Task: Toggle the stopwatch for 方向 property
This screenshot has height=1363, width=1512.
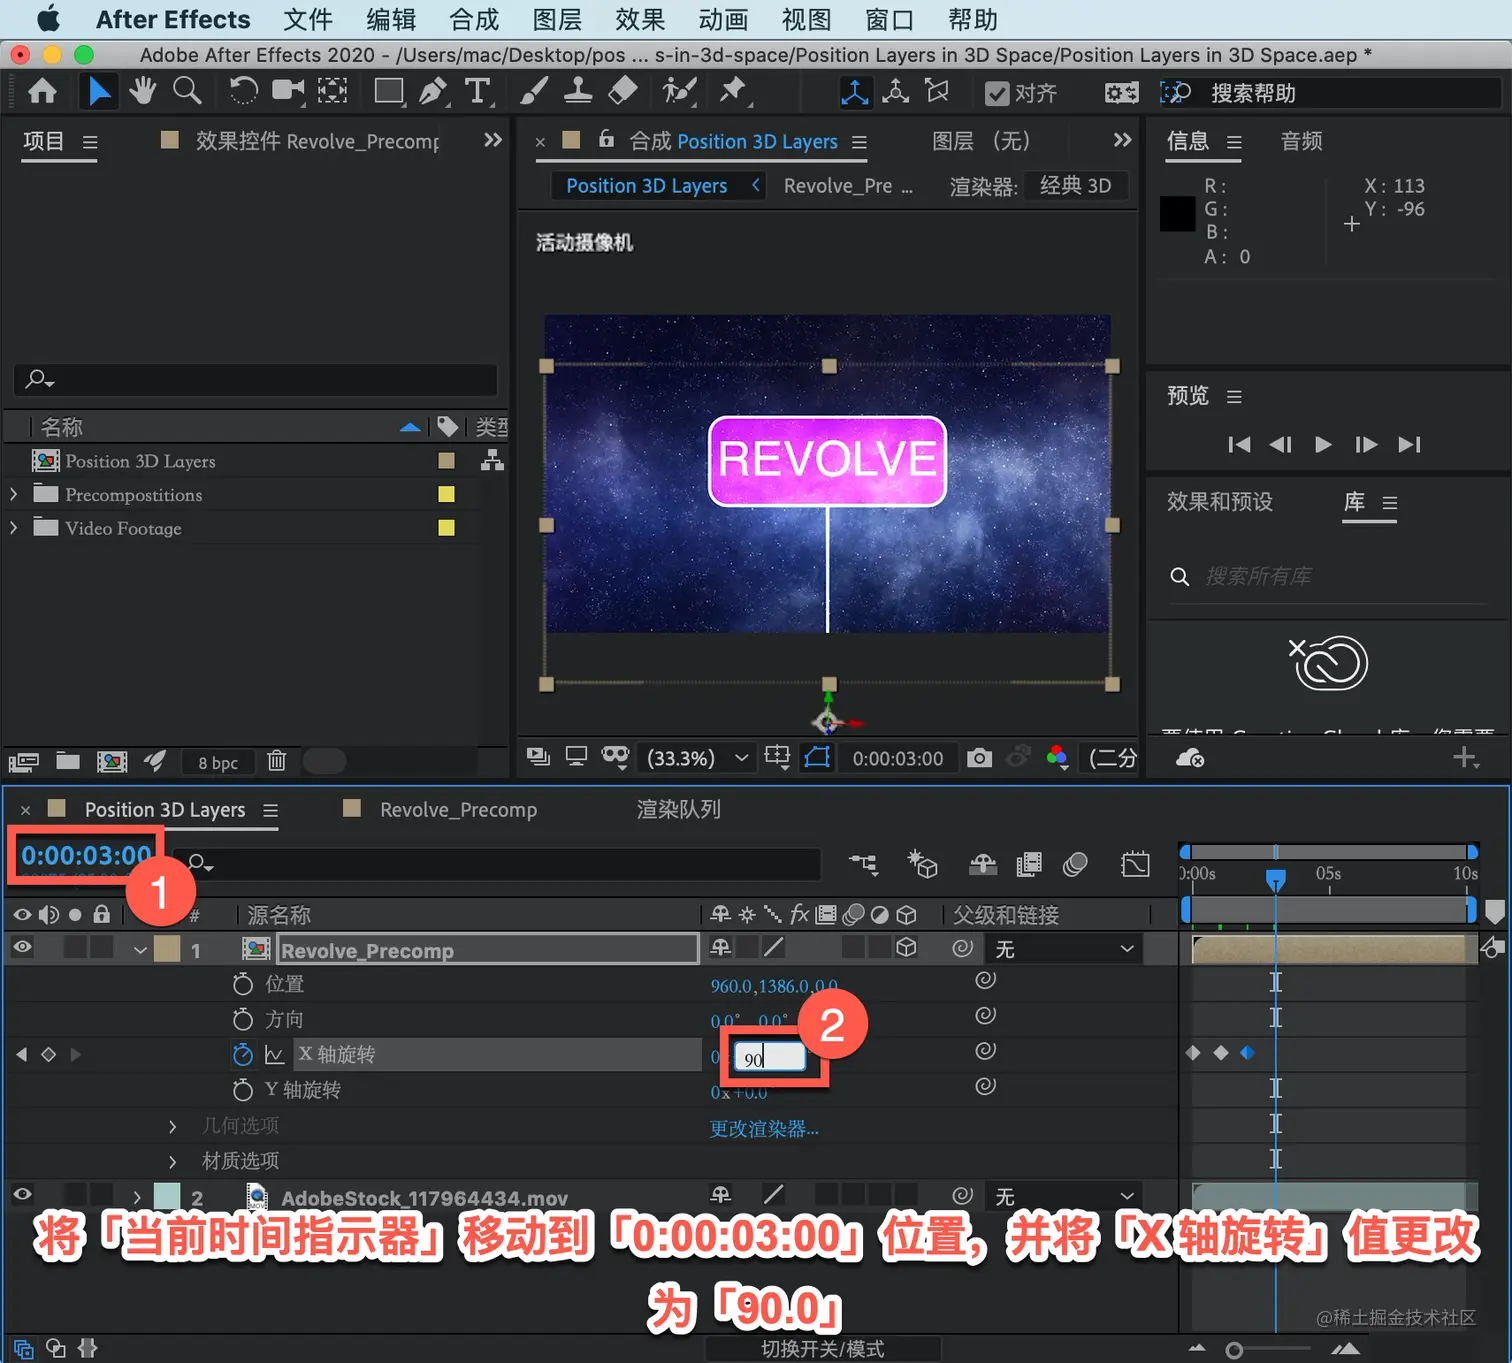Action: pyautogui.click(x=243, y=1019)
